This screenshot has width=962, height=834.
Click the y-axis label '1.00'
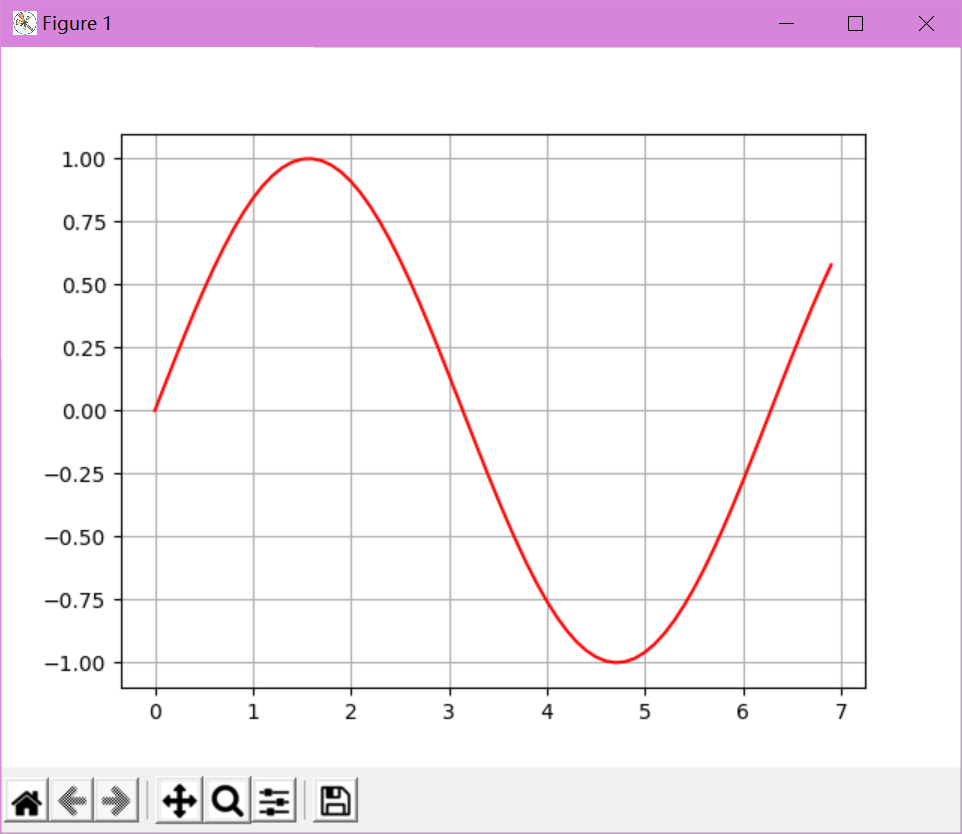83,160
